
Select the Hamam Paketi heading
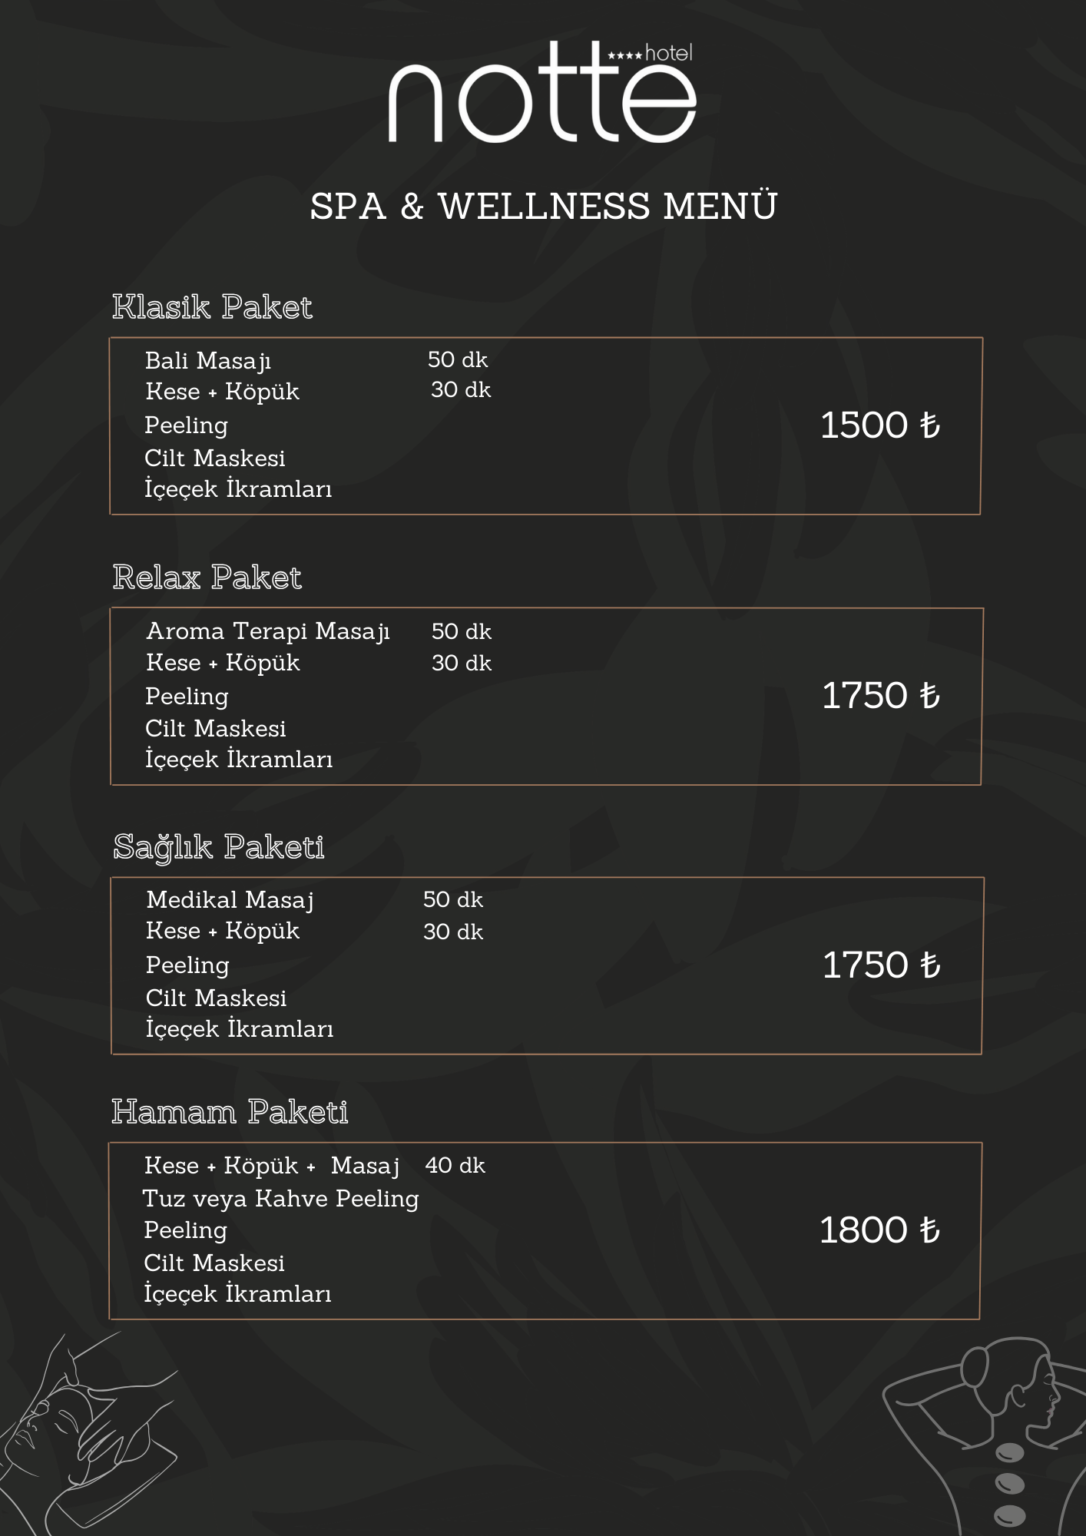[x=229, y=1111]
